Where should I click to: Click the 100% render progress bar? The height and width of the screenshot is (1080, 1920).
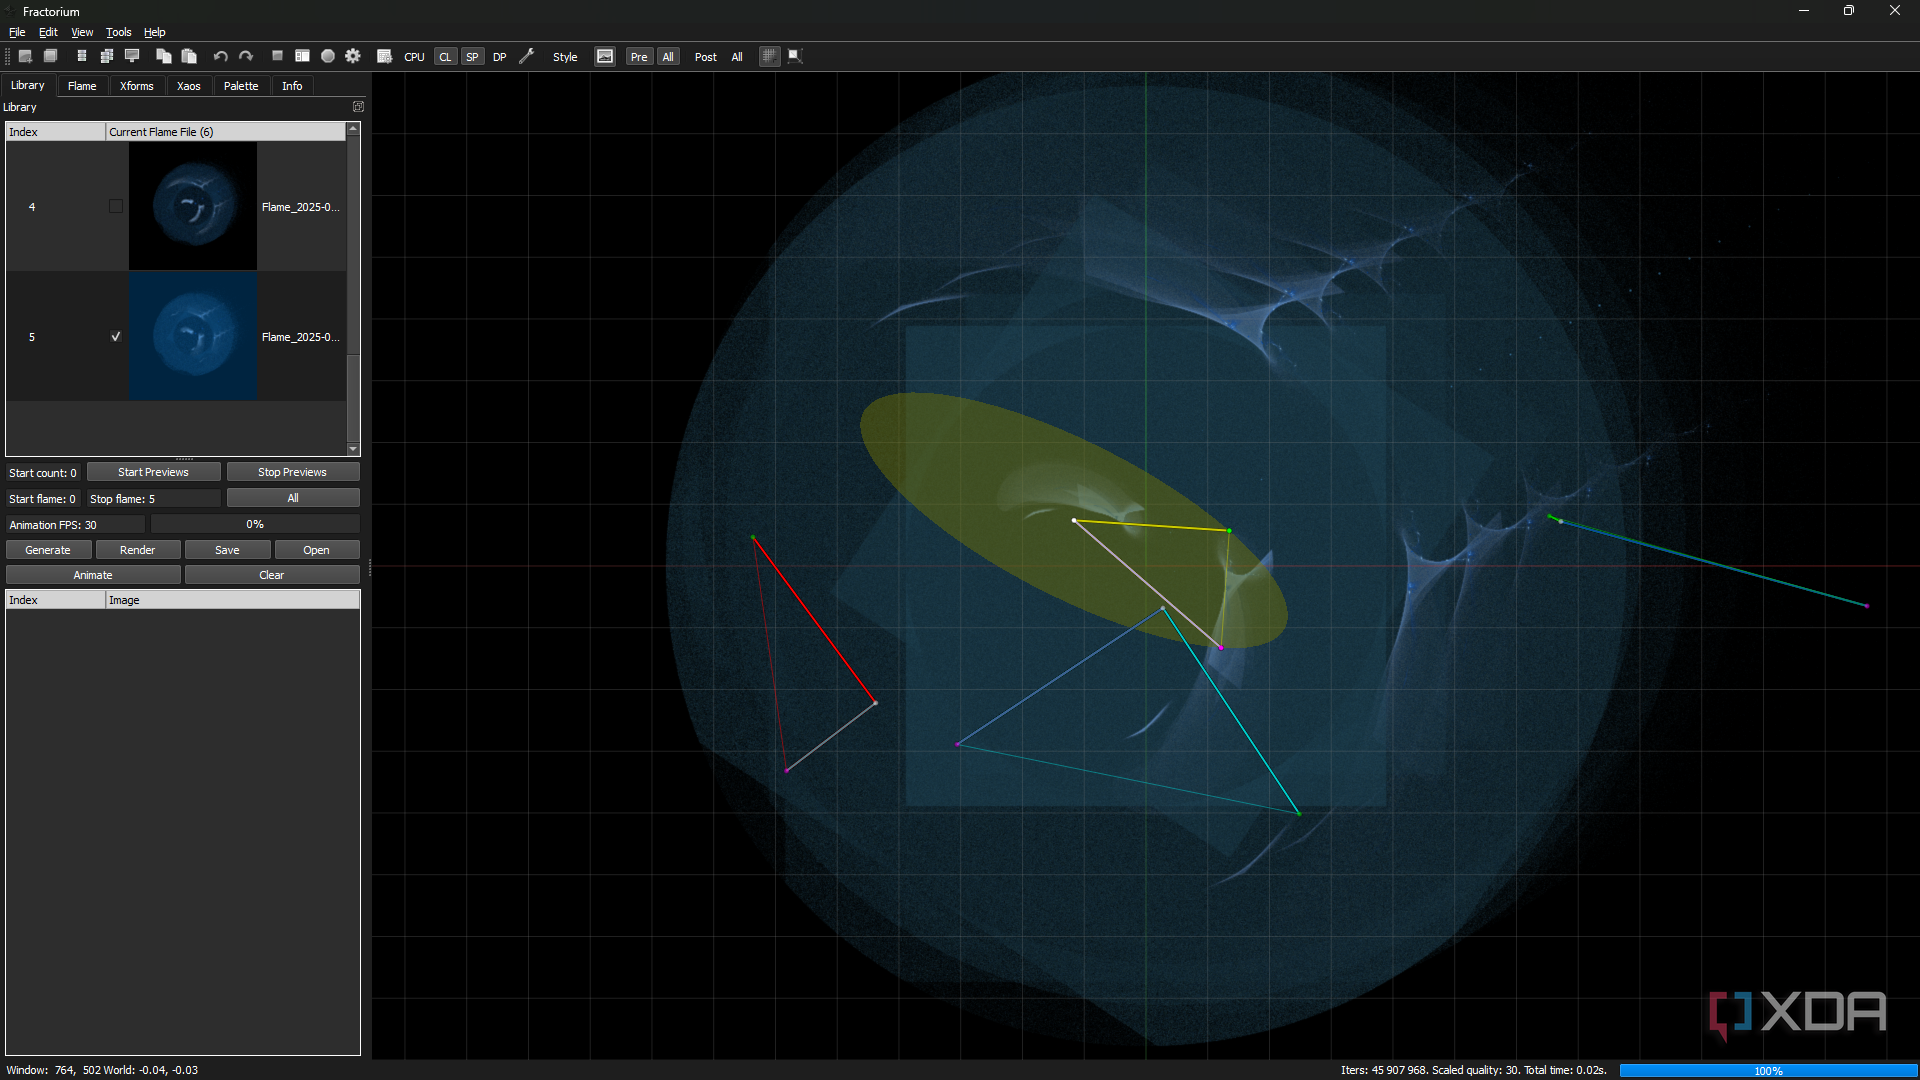[1767, 1070]
